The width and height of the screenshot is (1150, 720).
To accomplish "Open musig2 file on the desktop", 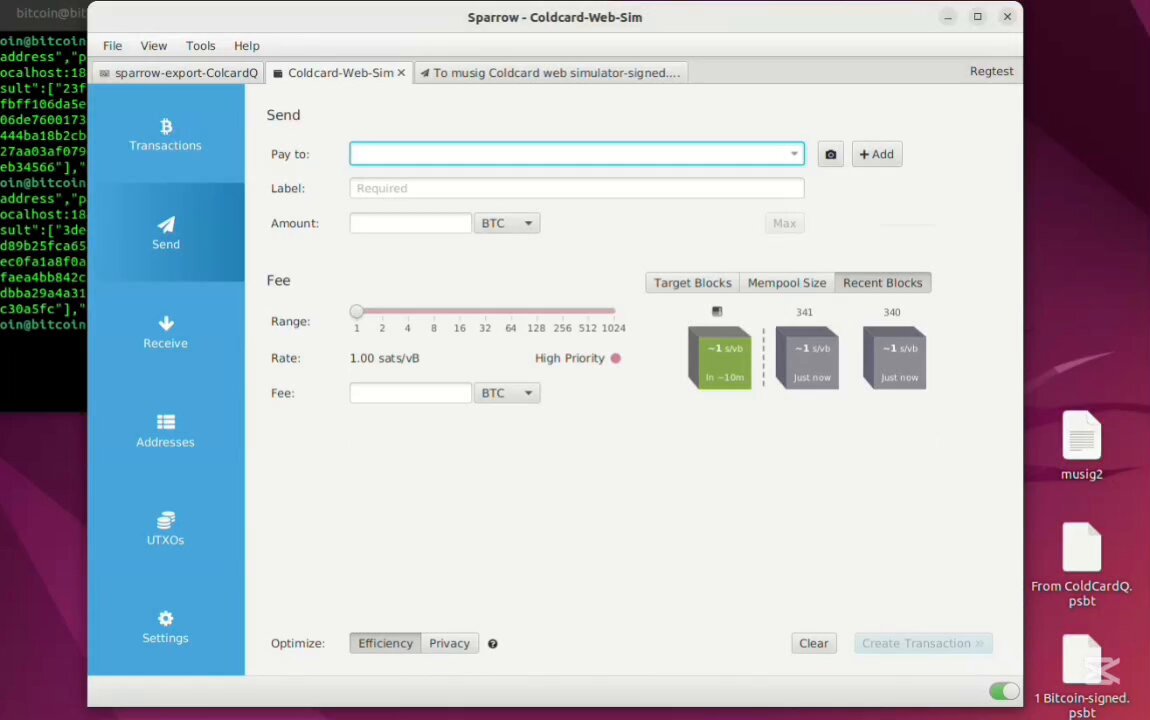I will pyautogui.click(x=1082, y=446).
